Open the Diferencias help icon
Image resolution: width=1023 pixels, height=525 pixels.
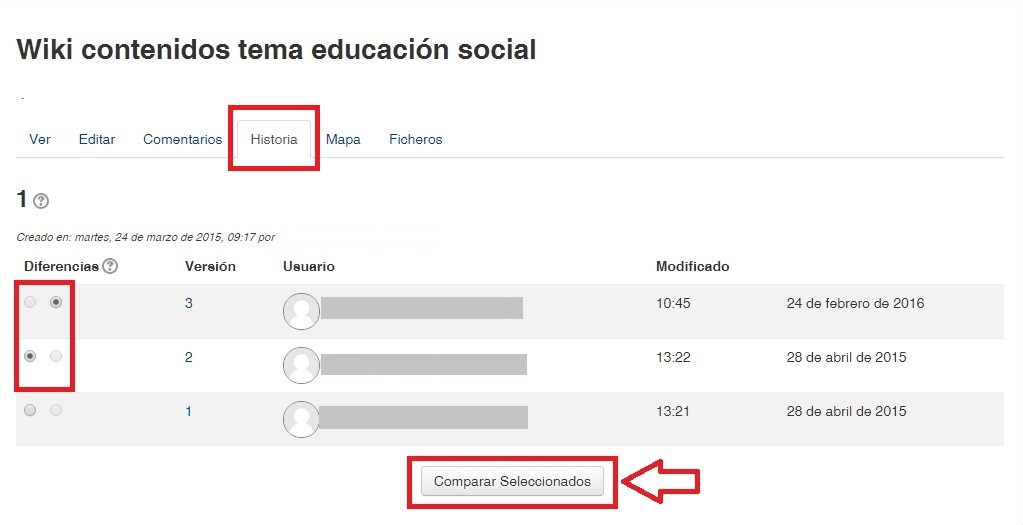pyautogui.click(x=110, y=266)
